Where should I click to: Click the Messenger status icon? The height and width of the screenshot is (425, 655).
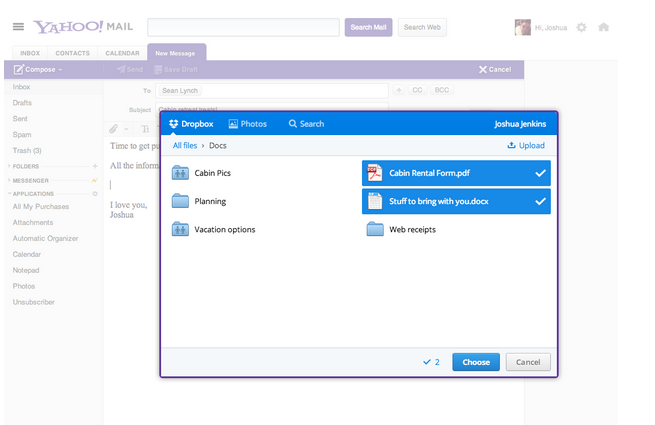point(95,181)
